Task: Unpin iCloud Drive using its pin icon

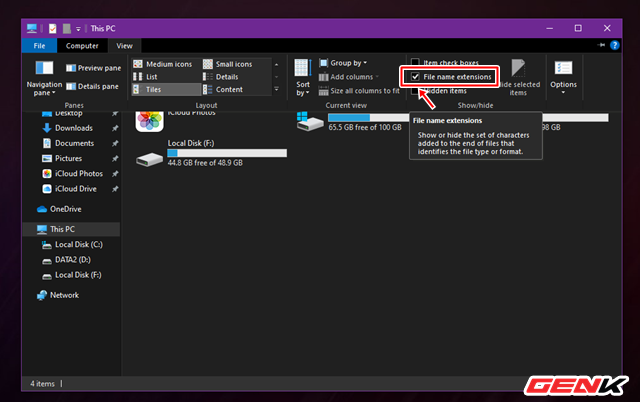Action: [x=115, y=189]
